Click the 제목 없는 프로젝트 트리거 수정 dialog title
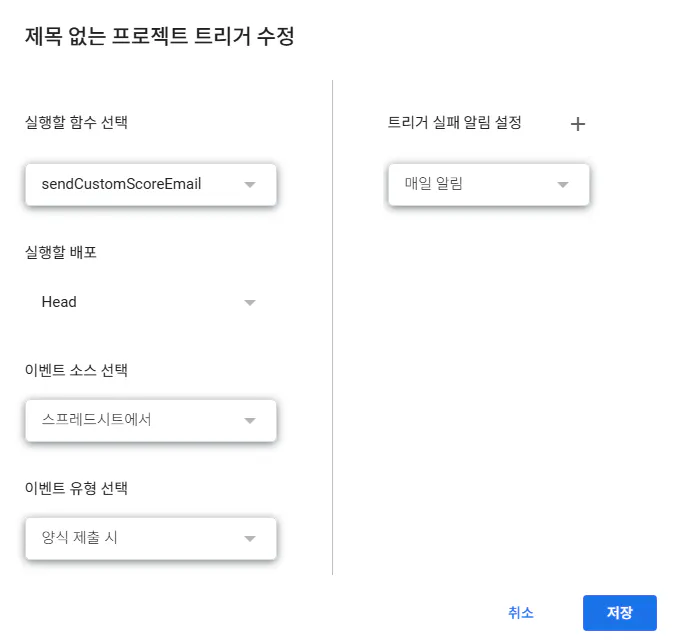This screenshot has width=673, height=644. click(x=160, y=37)
